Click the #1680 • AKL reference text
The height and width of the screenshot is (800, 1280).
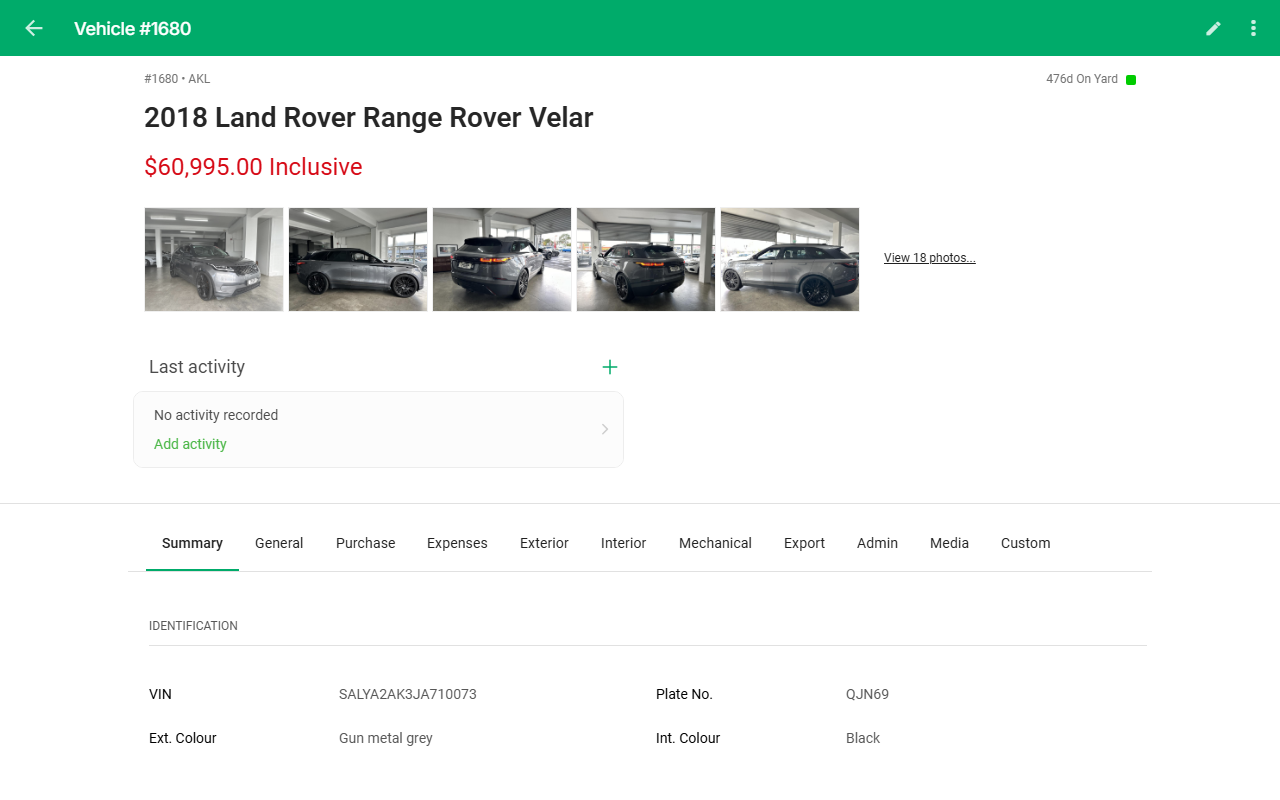[x=177, y=79]
